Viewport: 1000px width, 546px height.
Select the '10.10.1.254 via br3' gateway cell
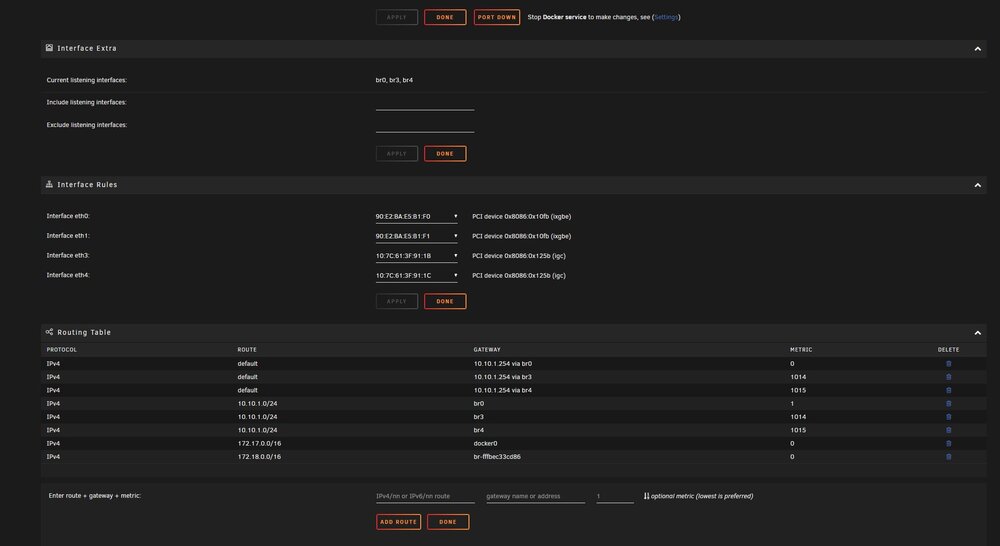click(x=503, y=377)
